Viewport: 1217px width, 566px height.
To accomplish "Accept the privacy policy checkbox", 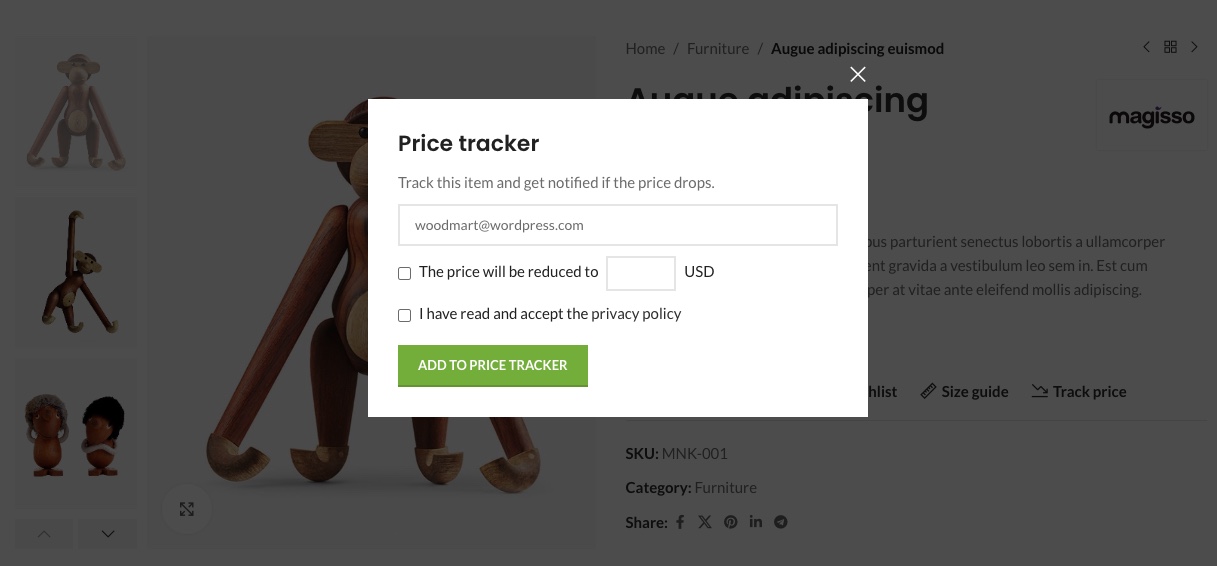I will click(x=405, y=315).
